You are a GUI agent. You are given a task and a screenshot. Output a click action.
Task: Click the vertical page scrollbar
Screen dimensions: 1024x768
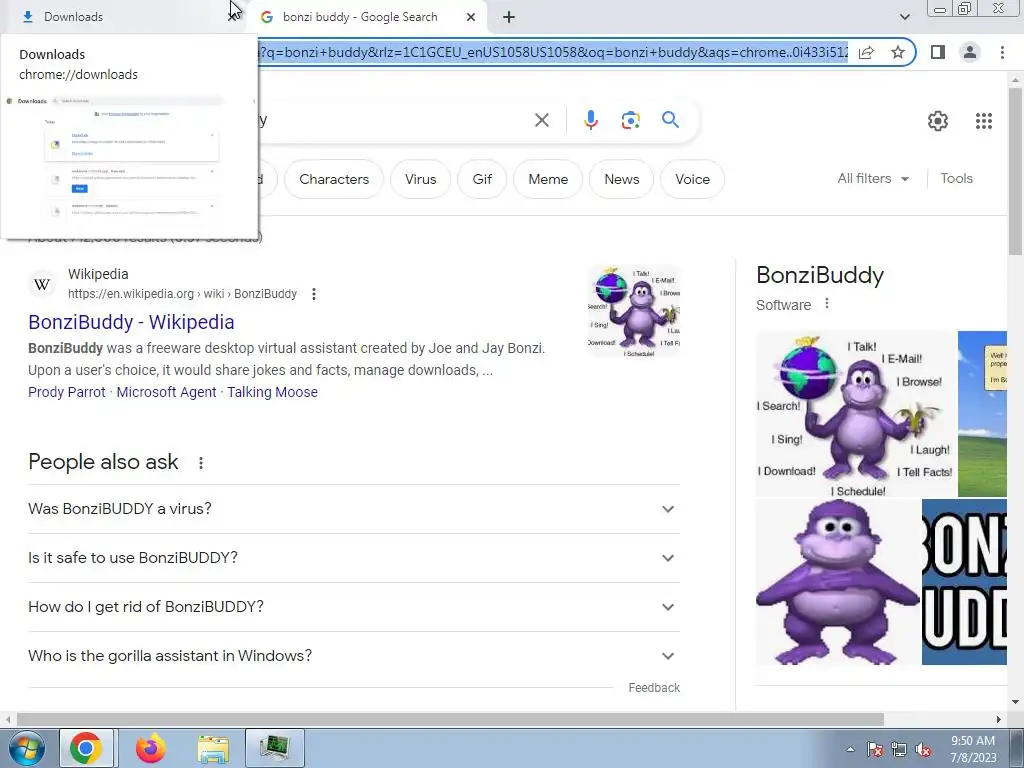(1015, 171)
